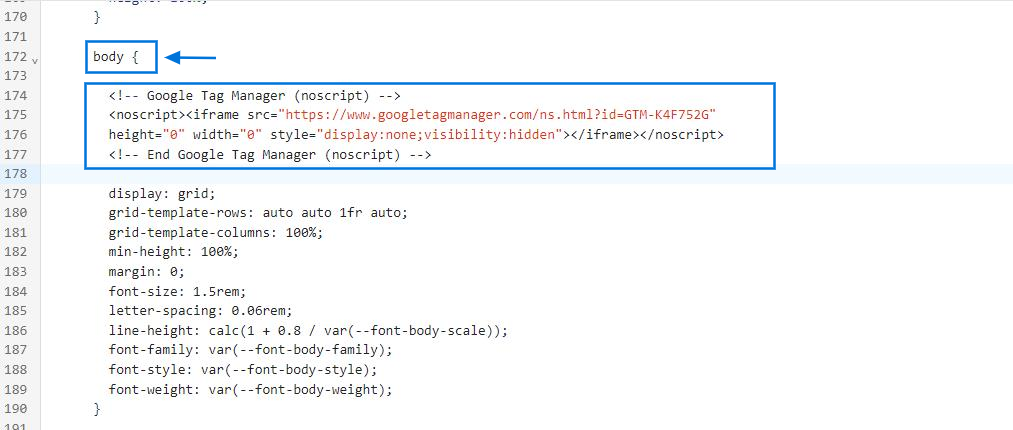
Task: Click the End Google Tag Manager comment line
Action: 270,155
